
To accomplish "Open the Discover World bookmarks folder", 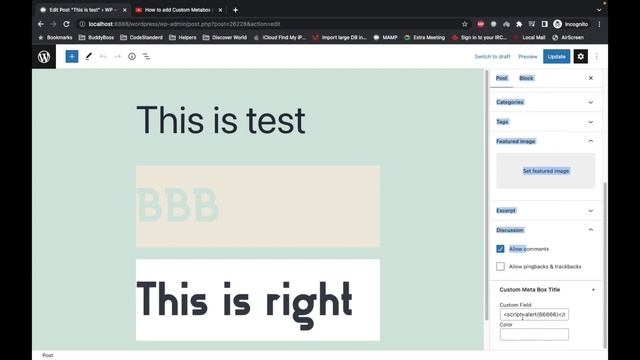I will [x=225, y=37].
